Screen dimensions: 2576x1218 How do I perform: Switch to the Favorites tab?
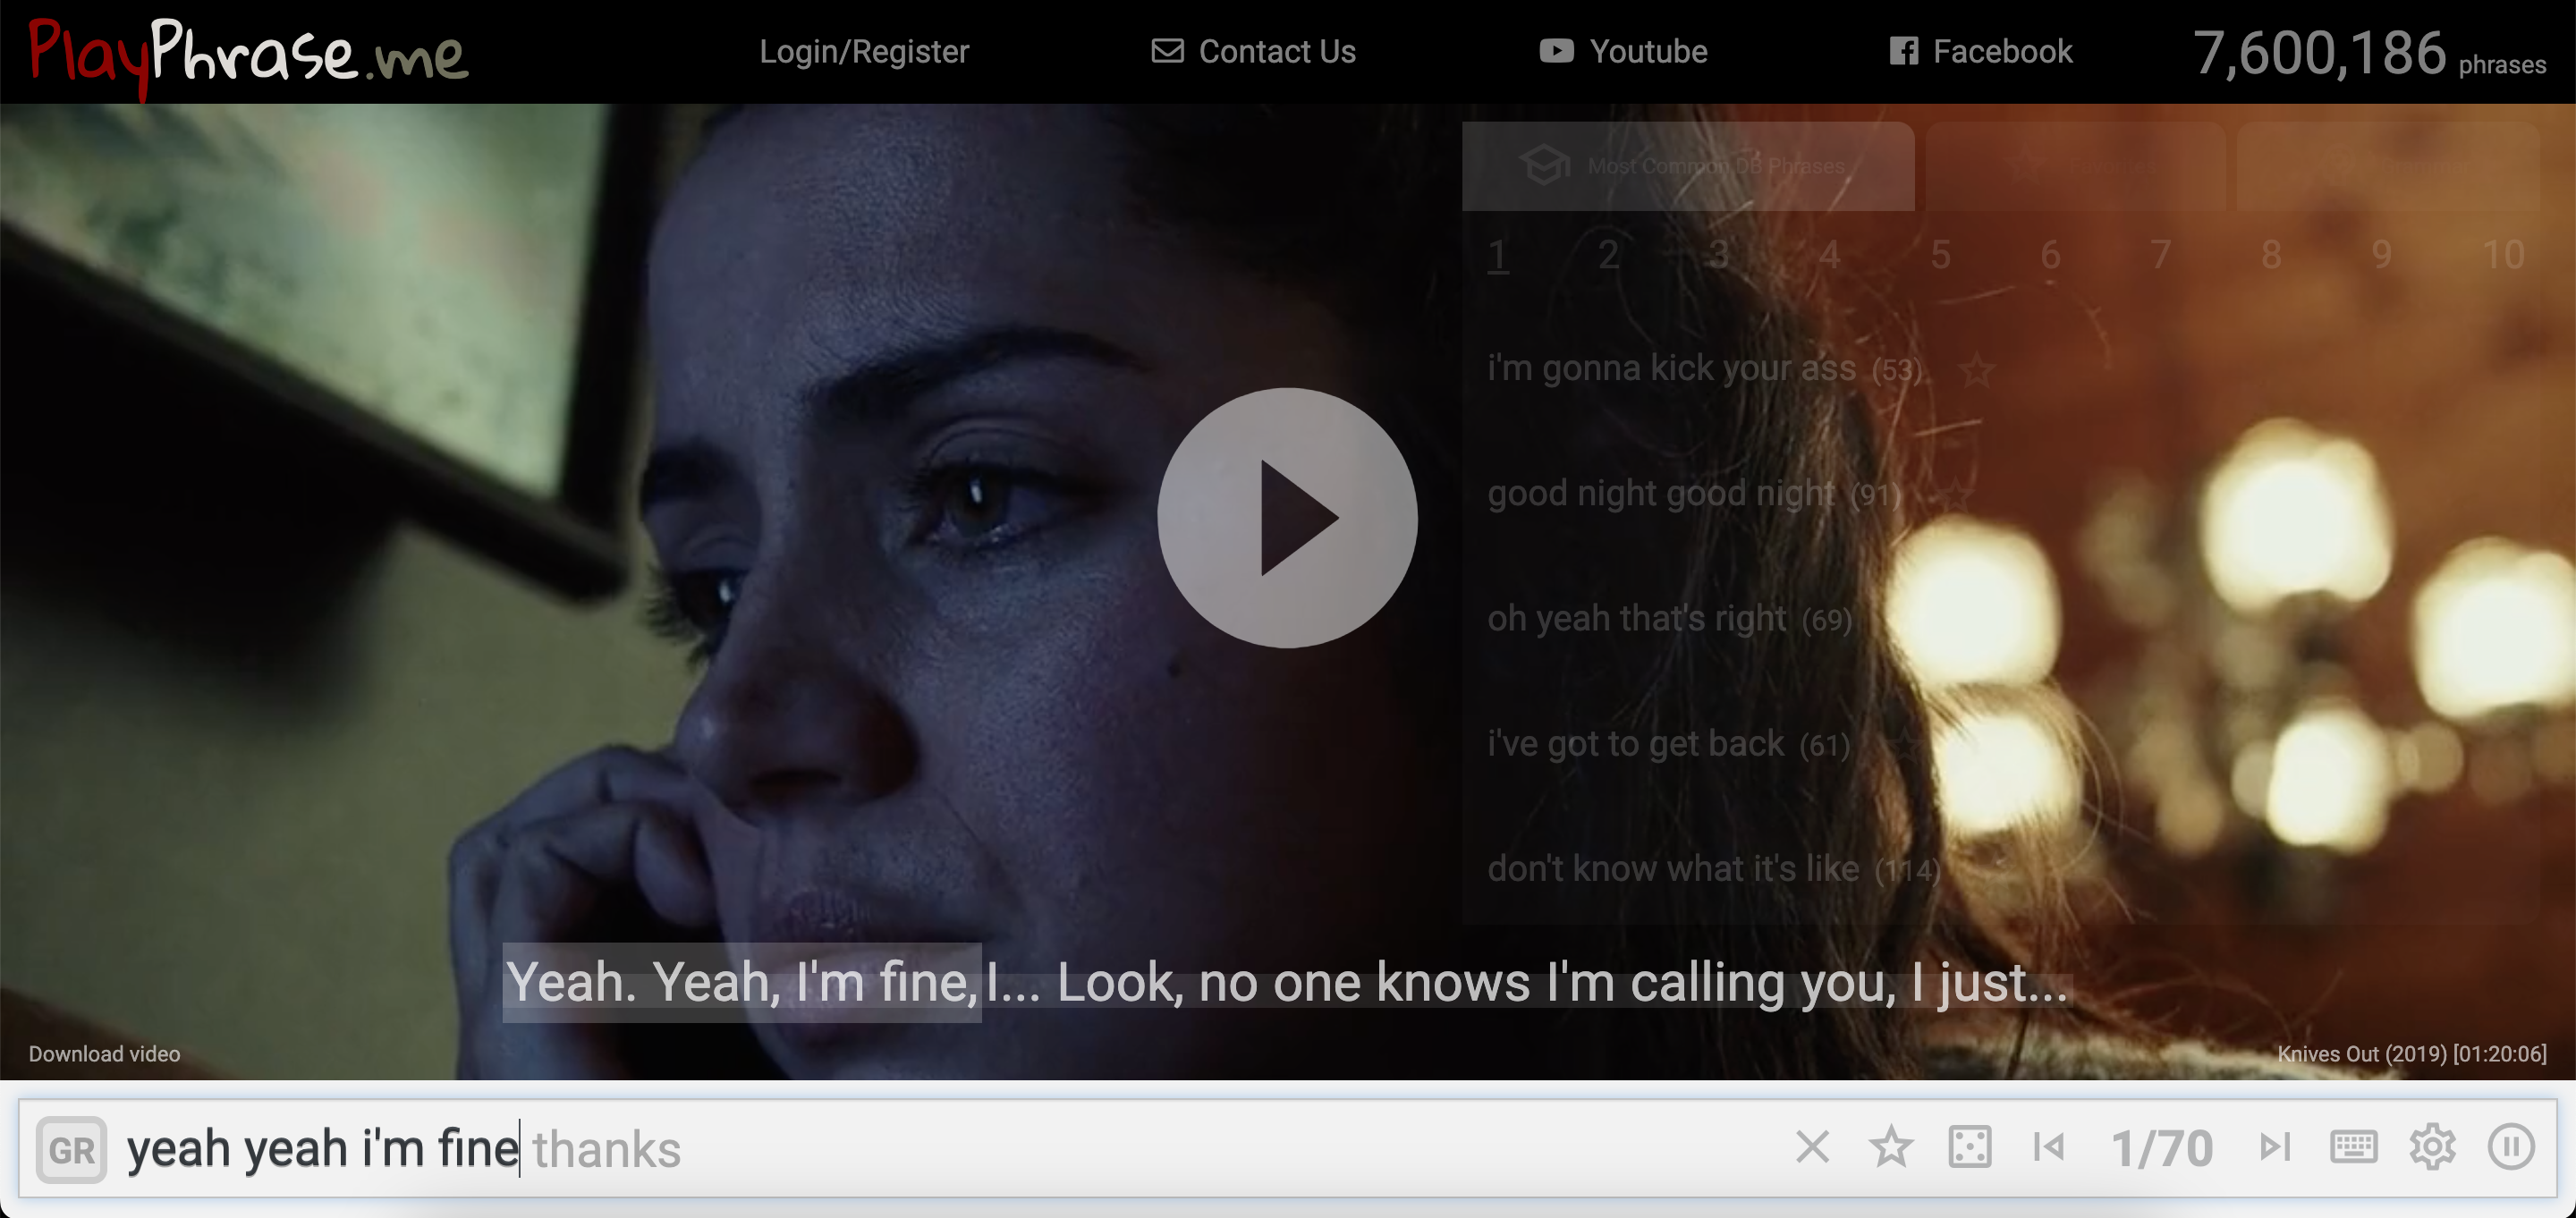[2076, 166]
